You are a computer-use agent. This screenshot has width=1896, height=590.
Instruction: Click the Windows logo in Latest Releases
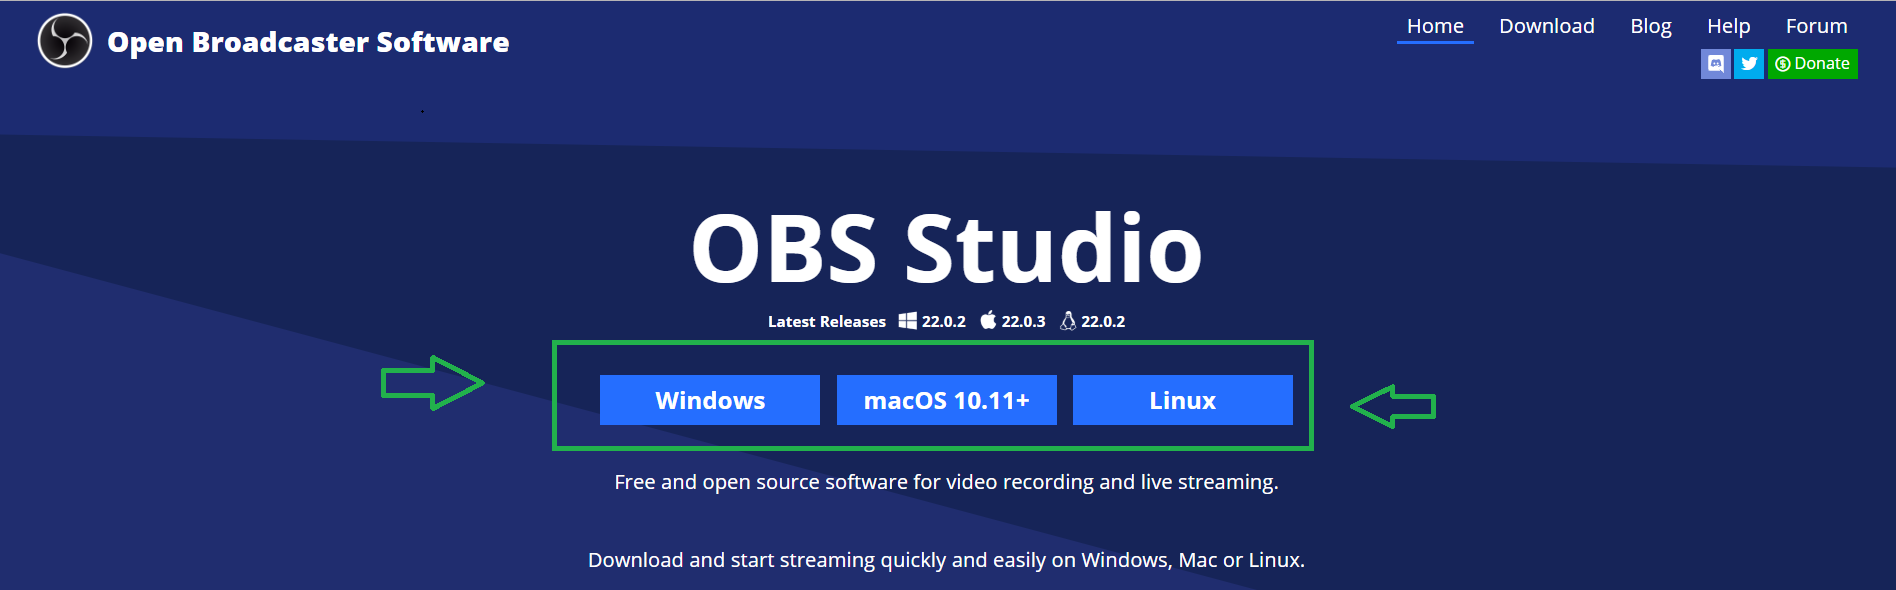pyautogui.click(x=907, y=321)
